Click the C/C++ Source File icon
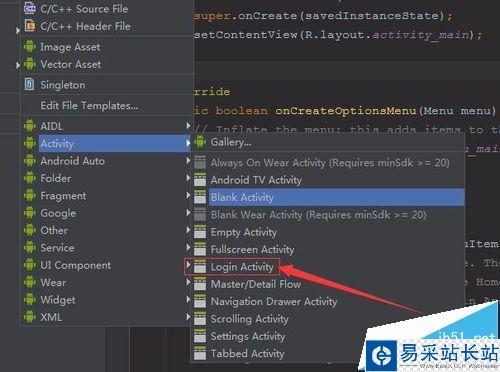Image resolution: width=500 pixels, height=372 pixels. coord(29,8)
